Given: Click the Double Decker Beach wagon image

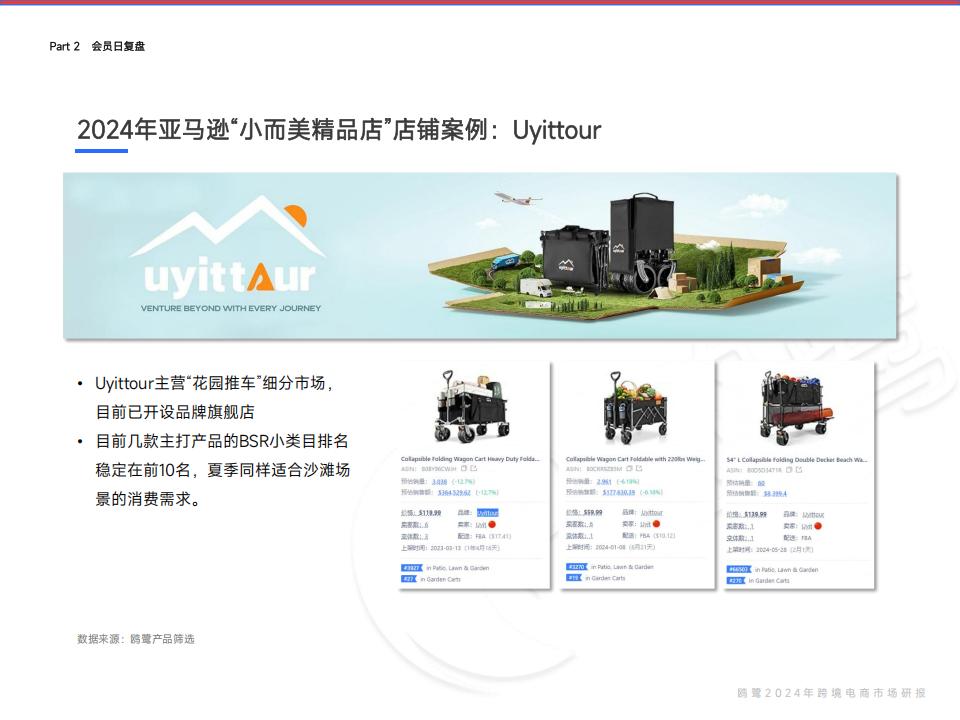Looking at the screenshot, I should click(x=795, y=407).
